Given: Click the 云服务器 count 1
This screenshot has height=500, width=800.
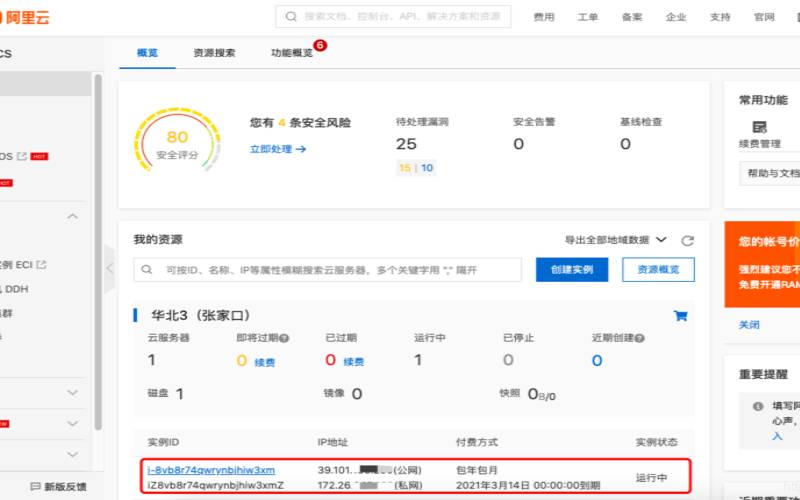Looking at the screenshot, I should [x=152, y=360].
